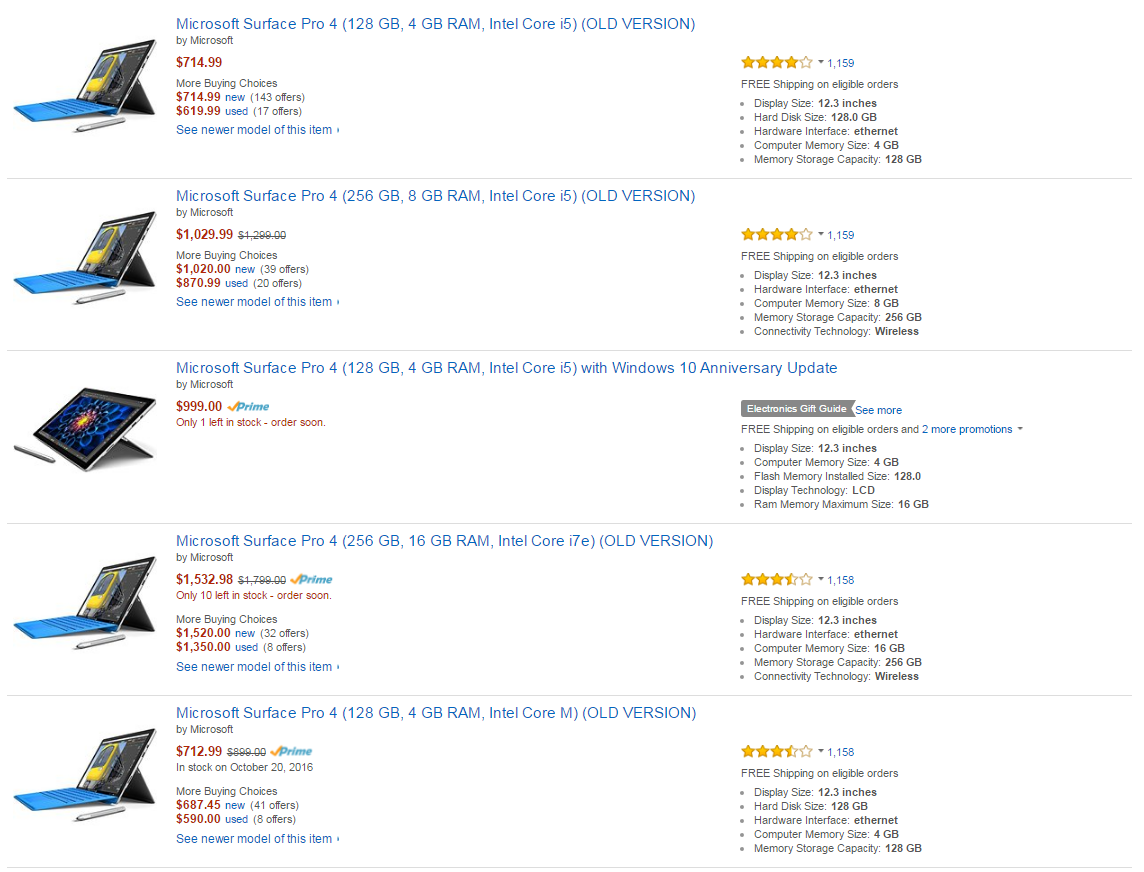Click the star rating of the Core M listing
The image size is (1144, 872).
pyautogui.click(x=776, y=752)
